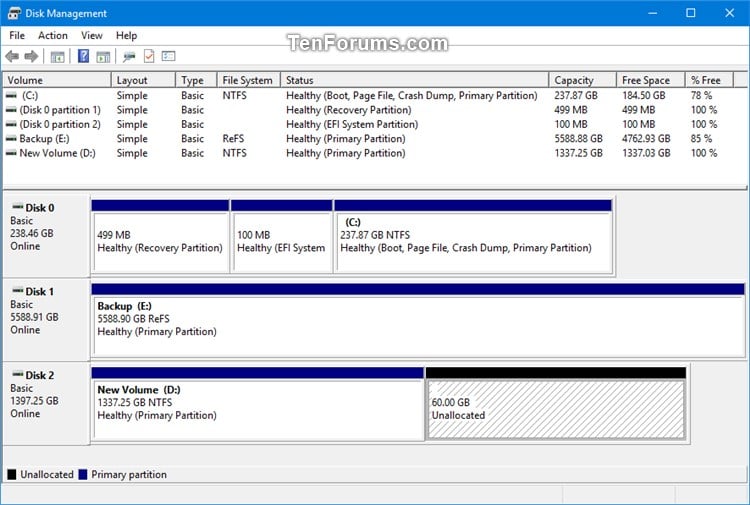750x505 pixels.
Task: Click drive icon beside Backup (E:) row
Action: [x=11, y=139]
